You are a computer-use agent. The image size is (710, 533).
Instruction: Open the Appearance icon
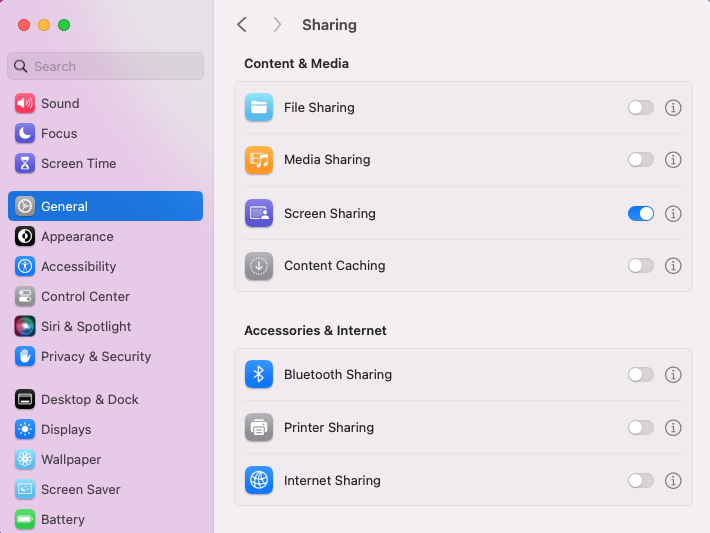(25, 236)
